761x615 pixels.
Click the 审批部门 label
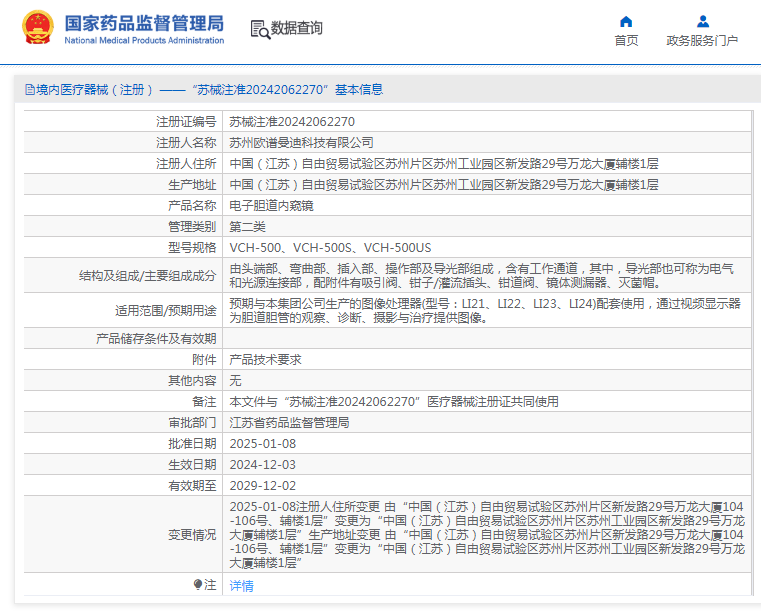(192, 422)
